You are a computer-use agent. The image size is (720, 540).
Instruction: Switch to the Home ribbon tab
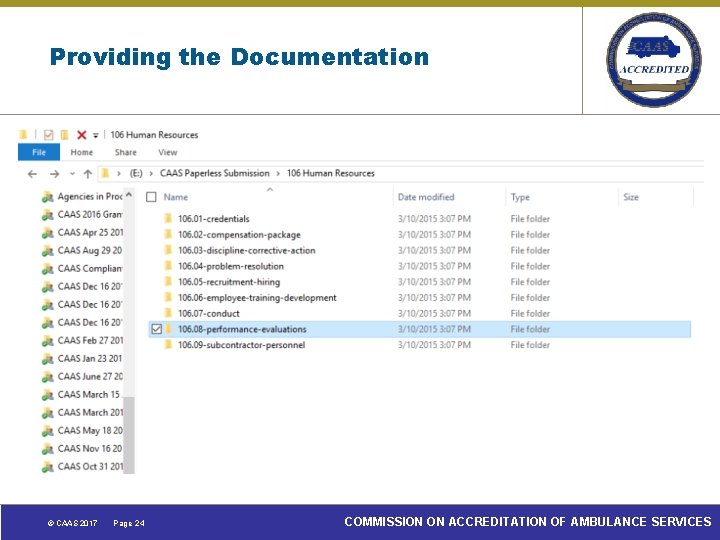click(x=82, y=152)
